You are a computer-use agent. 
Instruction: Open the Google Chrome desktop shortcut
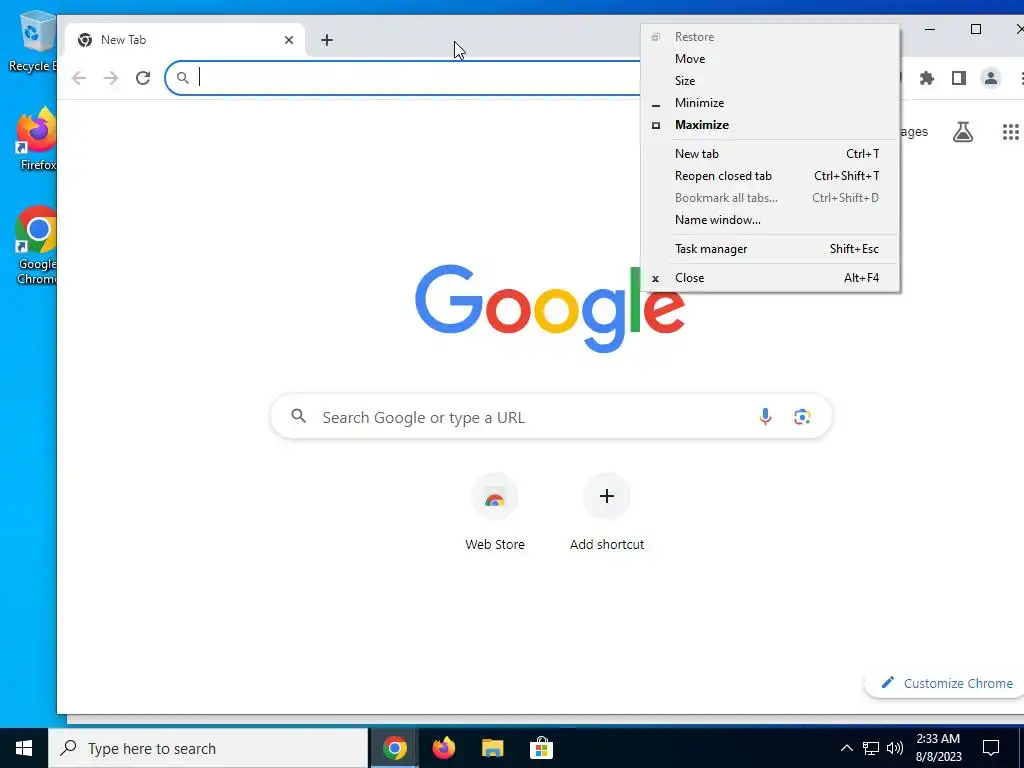coord(36,246)
